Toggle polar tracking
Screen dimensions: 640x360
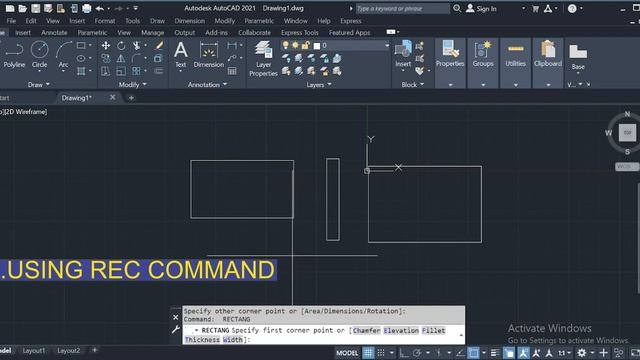(x=417, y=353)
